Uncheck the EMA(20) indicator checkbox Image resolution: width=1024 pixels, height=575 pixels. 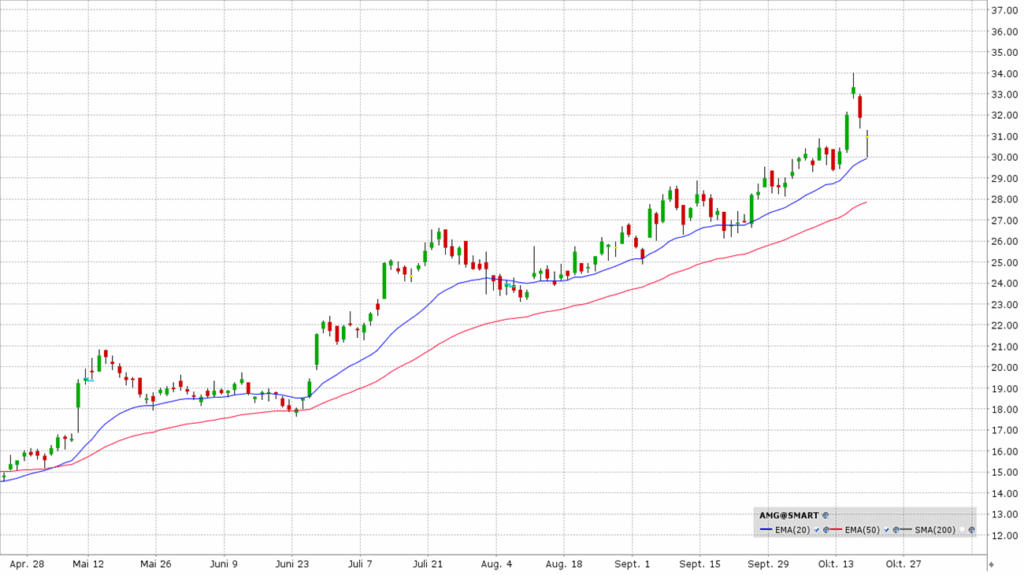coord(818,528)
